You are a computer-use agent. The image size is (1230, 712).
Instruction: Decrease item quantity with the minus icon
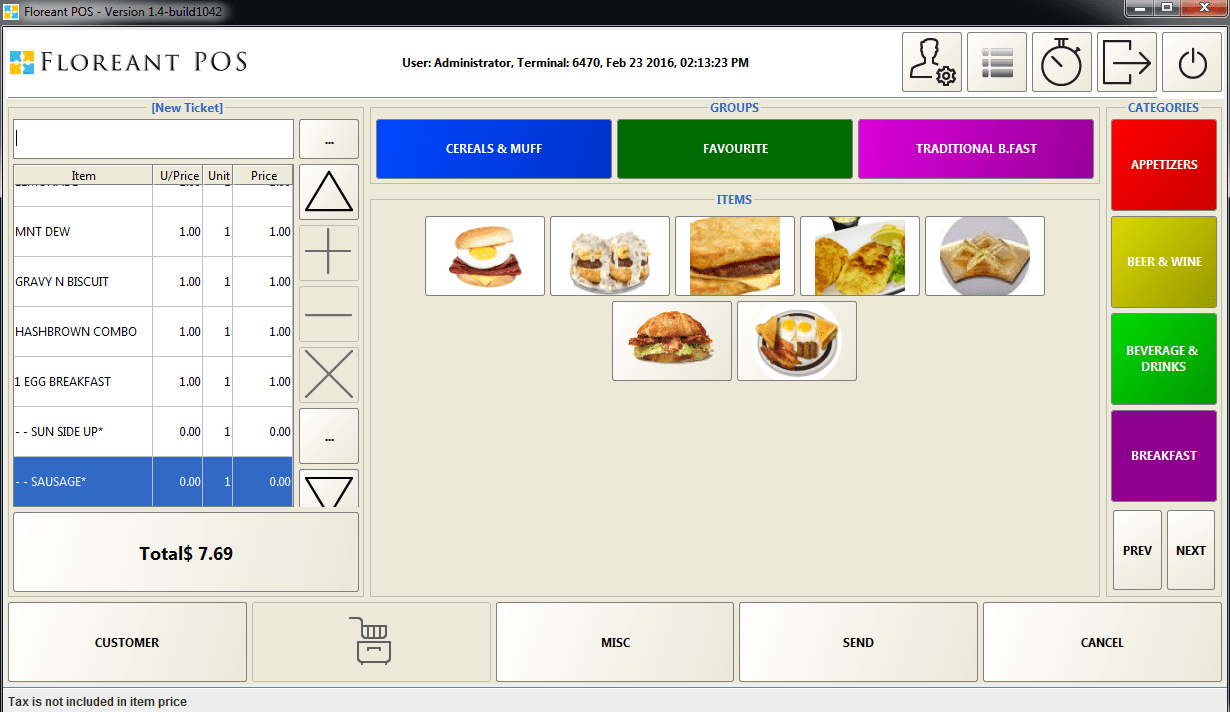(328, 314)
